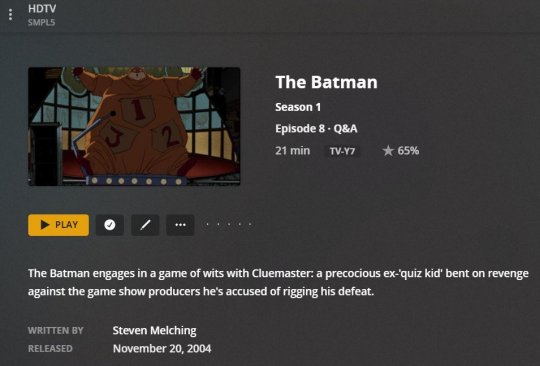Open the more actions ellipsis button

tap(180, 225)
